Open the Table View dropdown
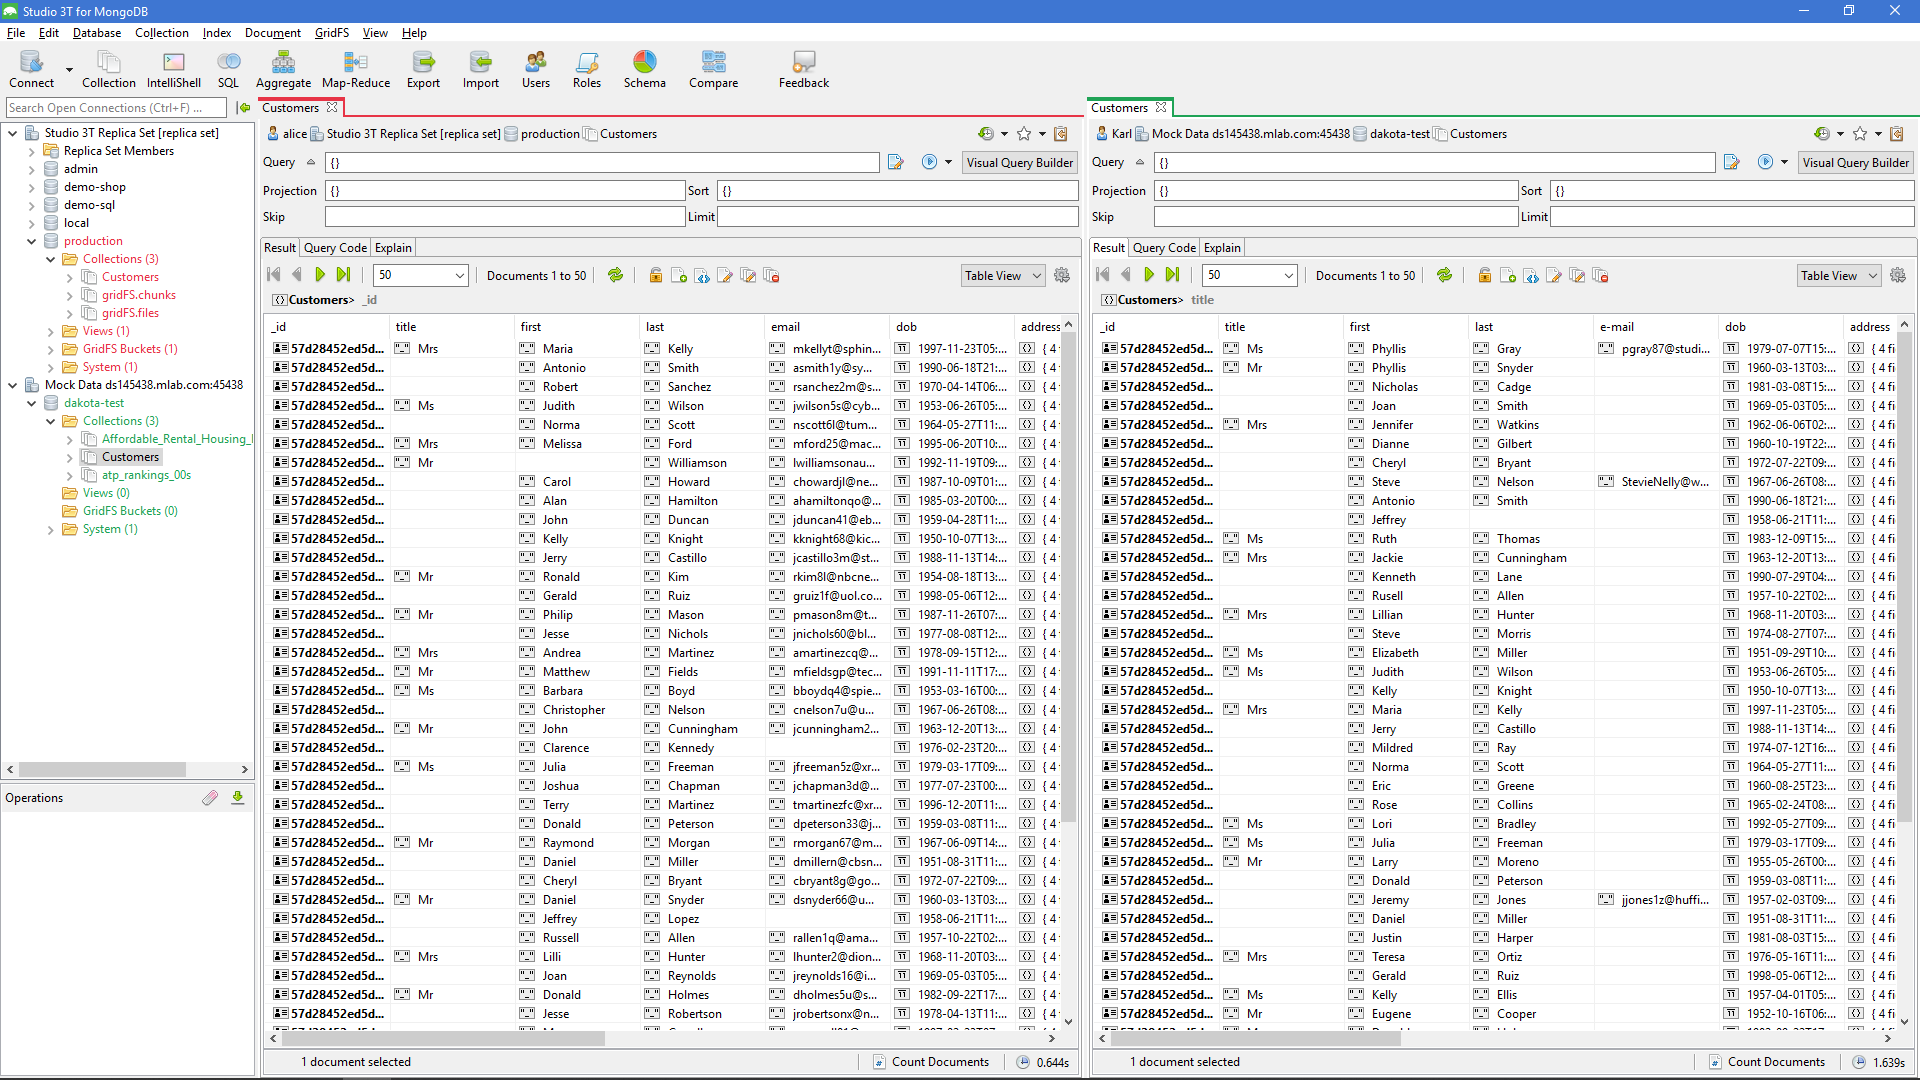 tap(1001, 275)
